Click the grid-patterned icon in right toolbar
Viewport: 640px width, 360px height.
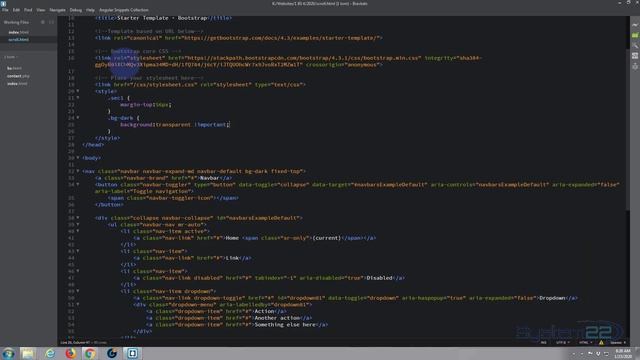point(635,56)
